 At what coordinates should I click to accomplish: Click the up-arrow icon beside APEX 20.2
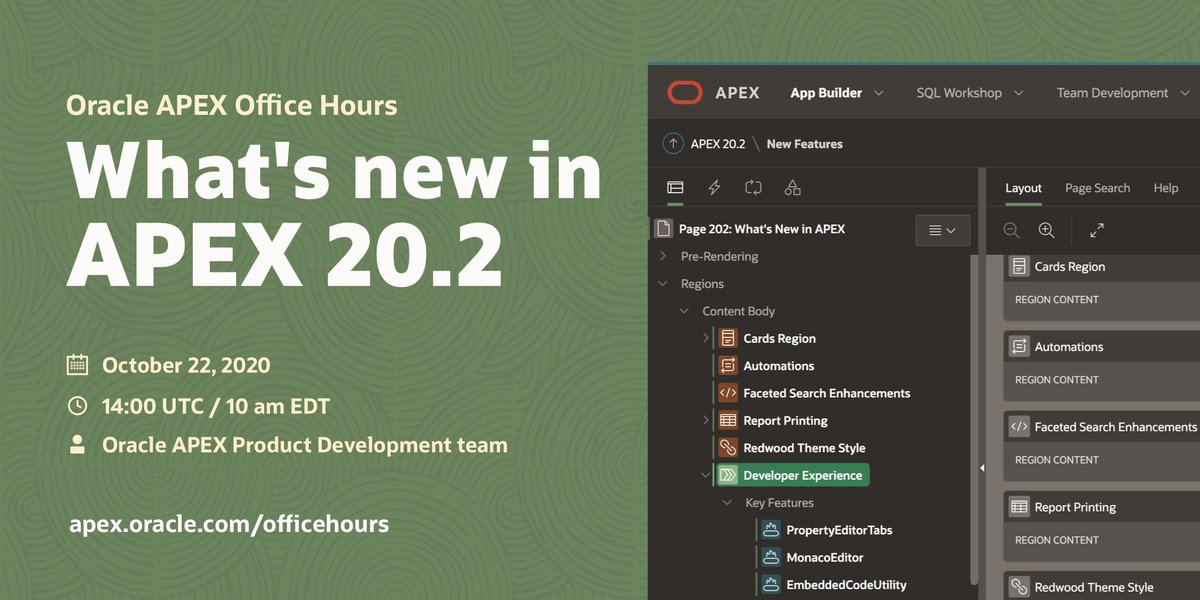[x=674, y=144]
